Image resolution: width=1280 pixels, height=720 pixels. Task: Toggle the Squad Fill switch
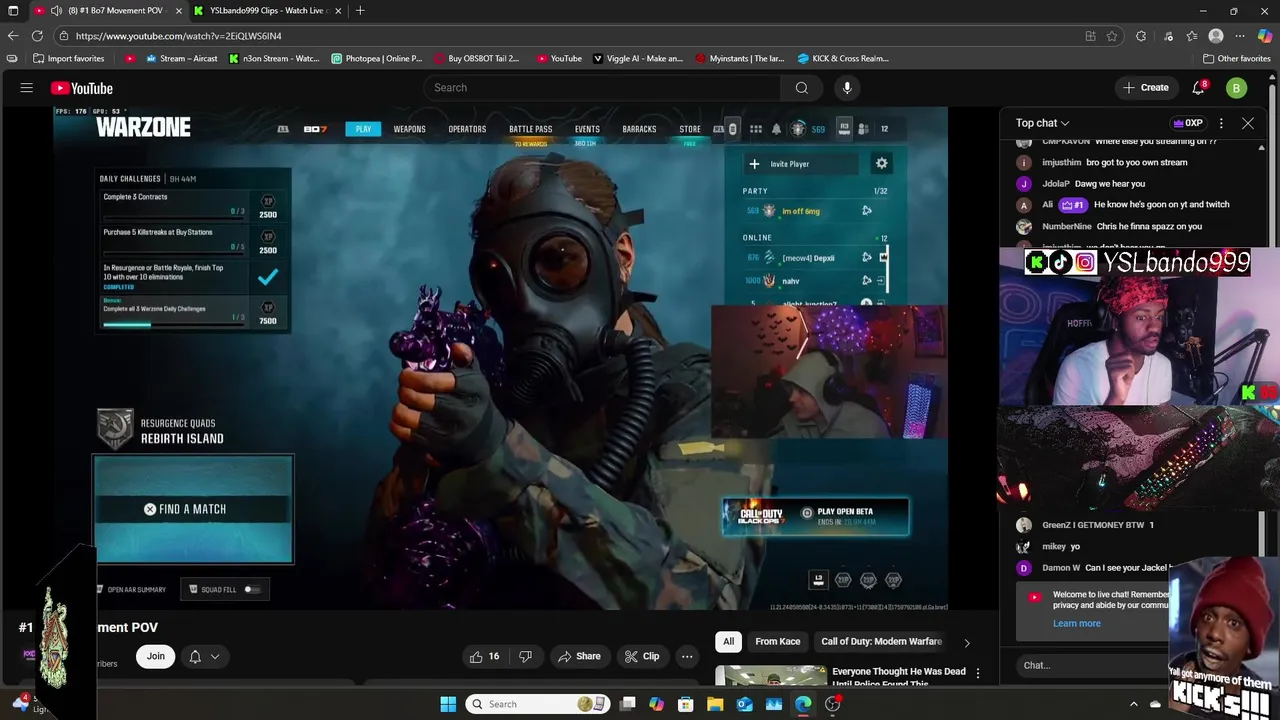(x=251, y=589)
